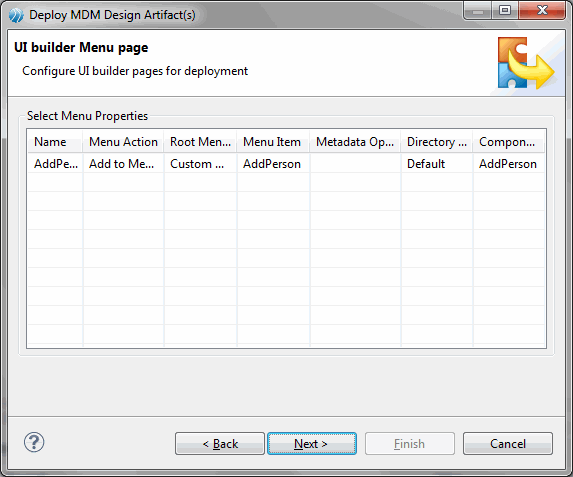Click the Cancel button
The image size is (573, 477).
508,444
